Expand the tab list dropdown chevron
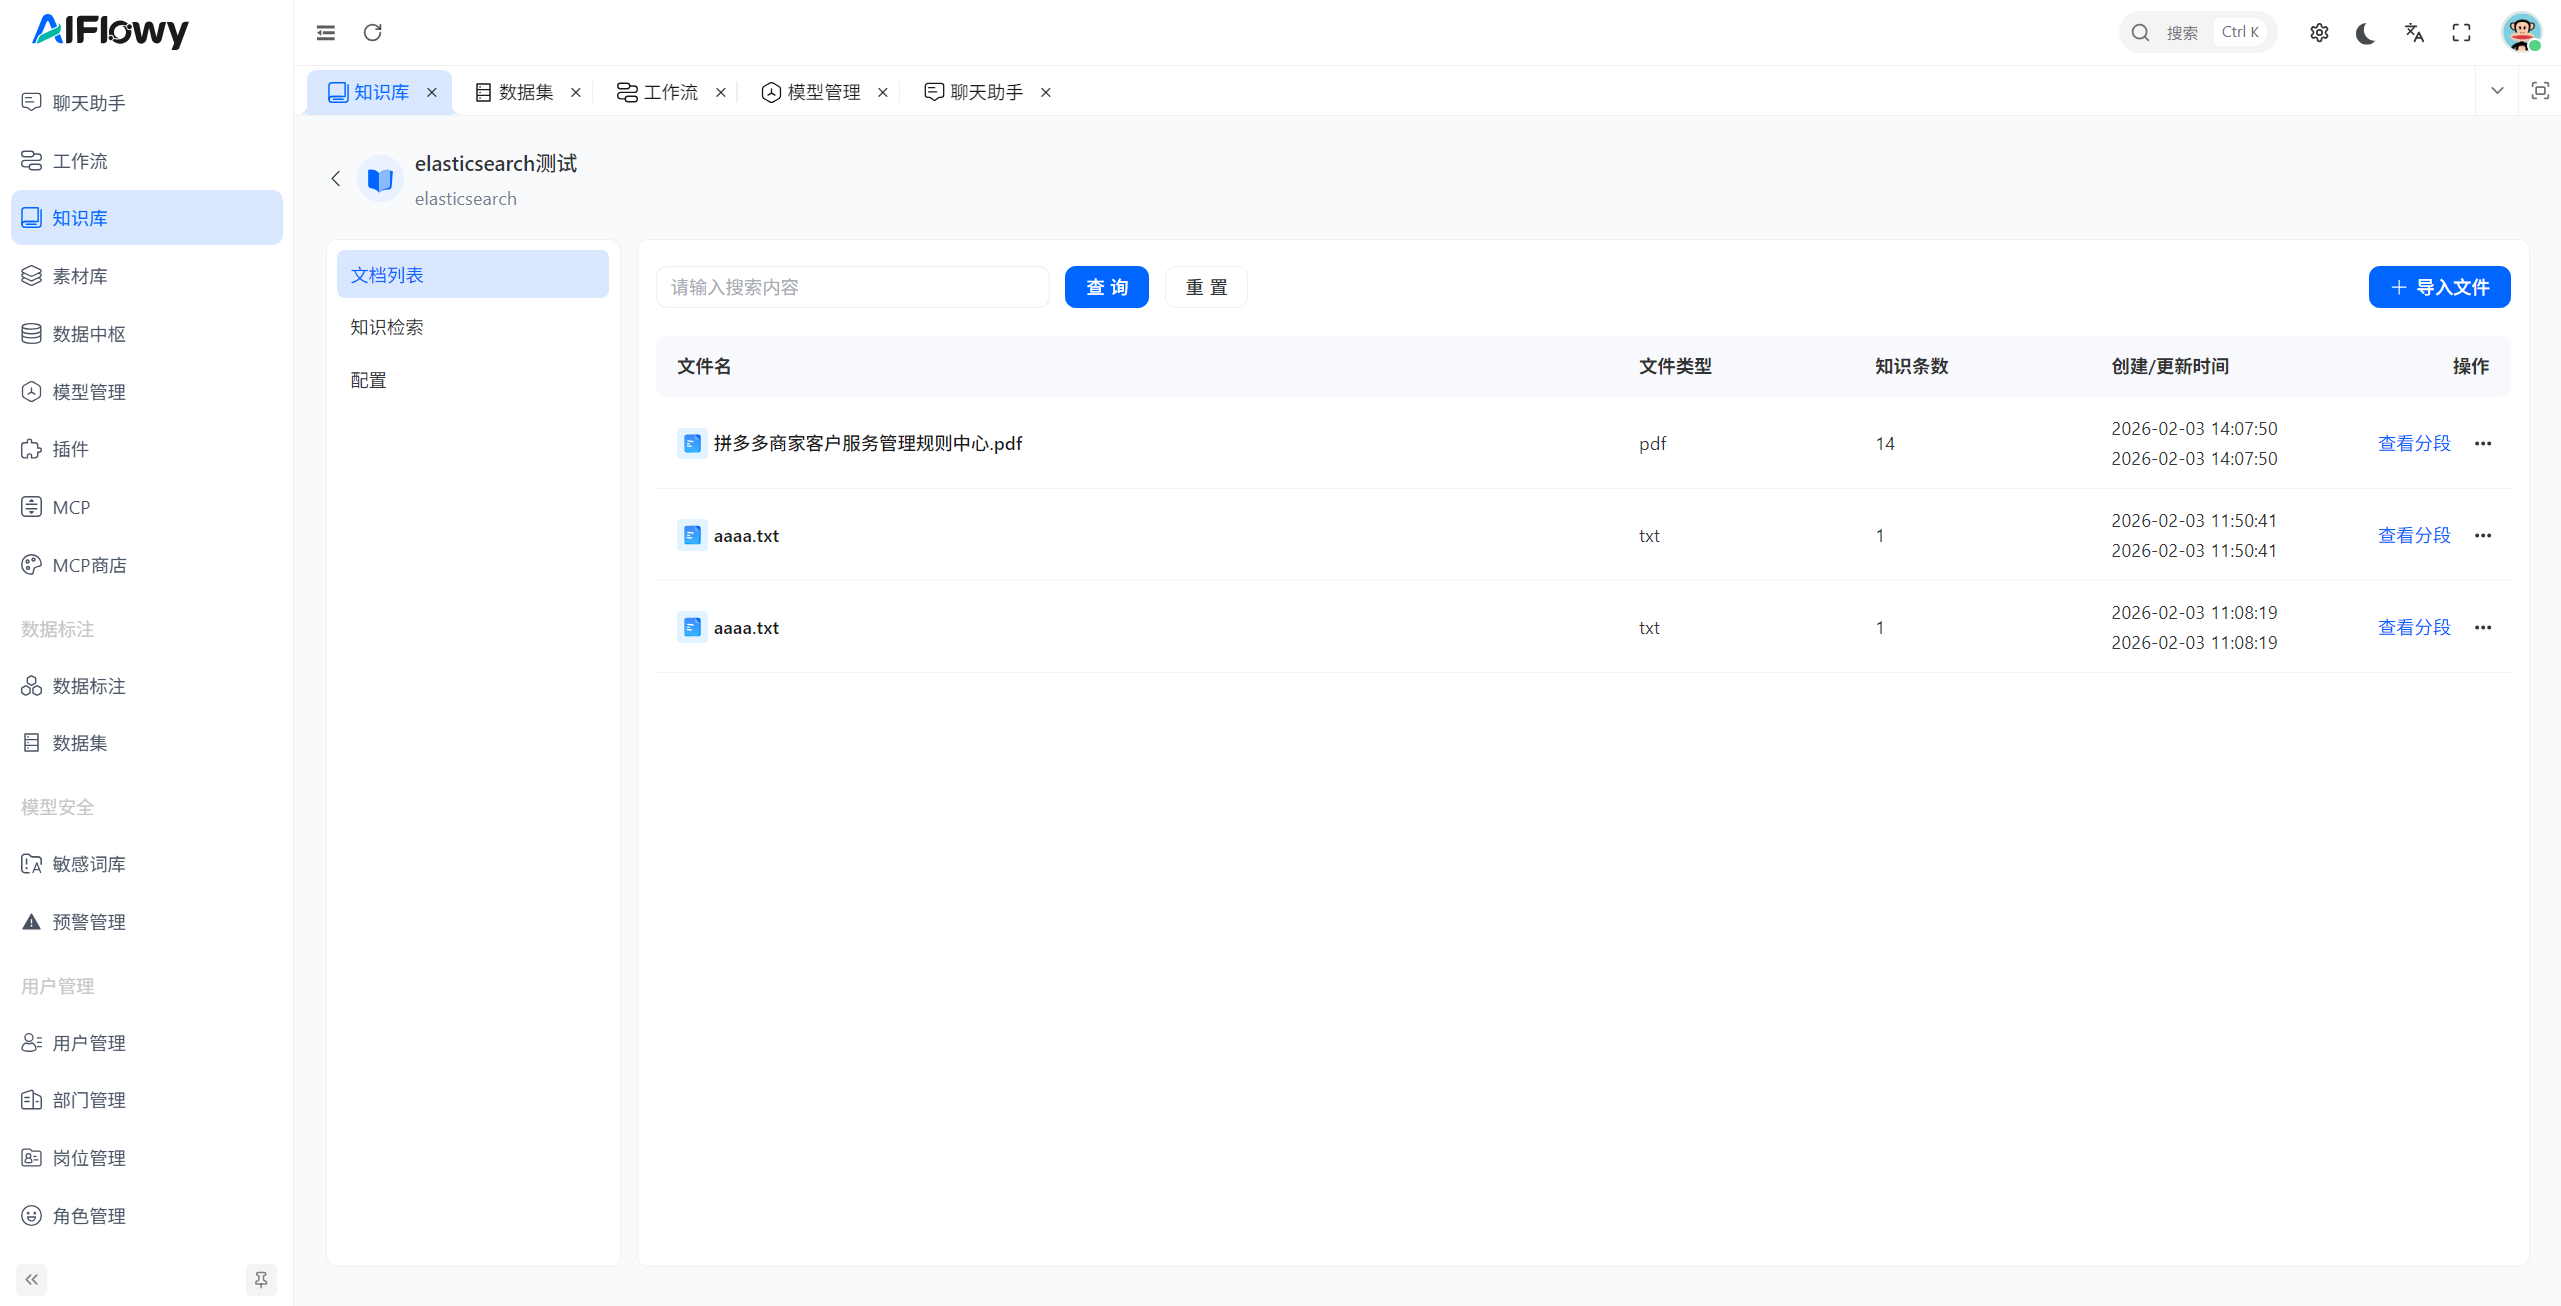 point(2497,91)
